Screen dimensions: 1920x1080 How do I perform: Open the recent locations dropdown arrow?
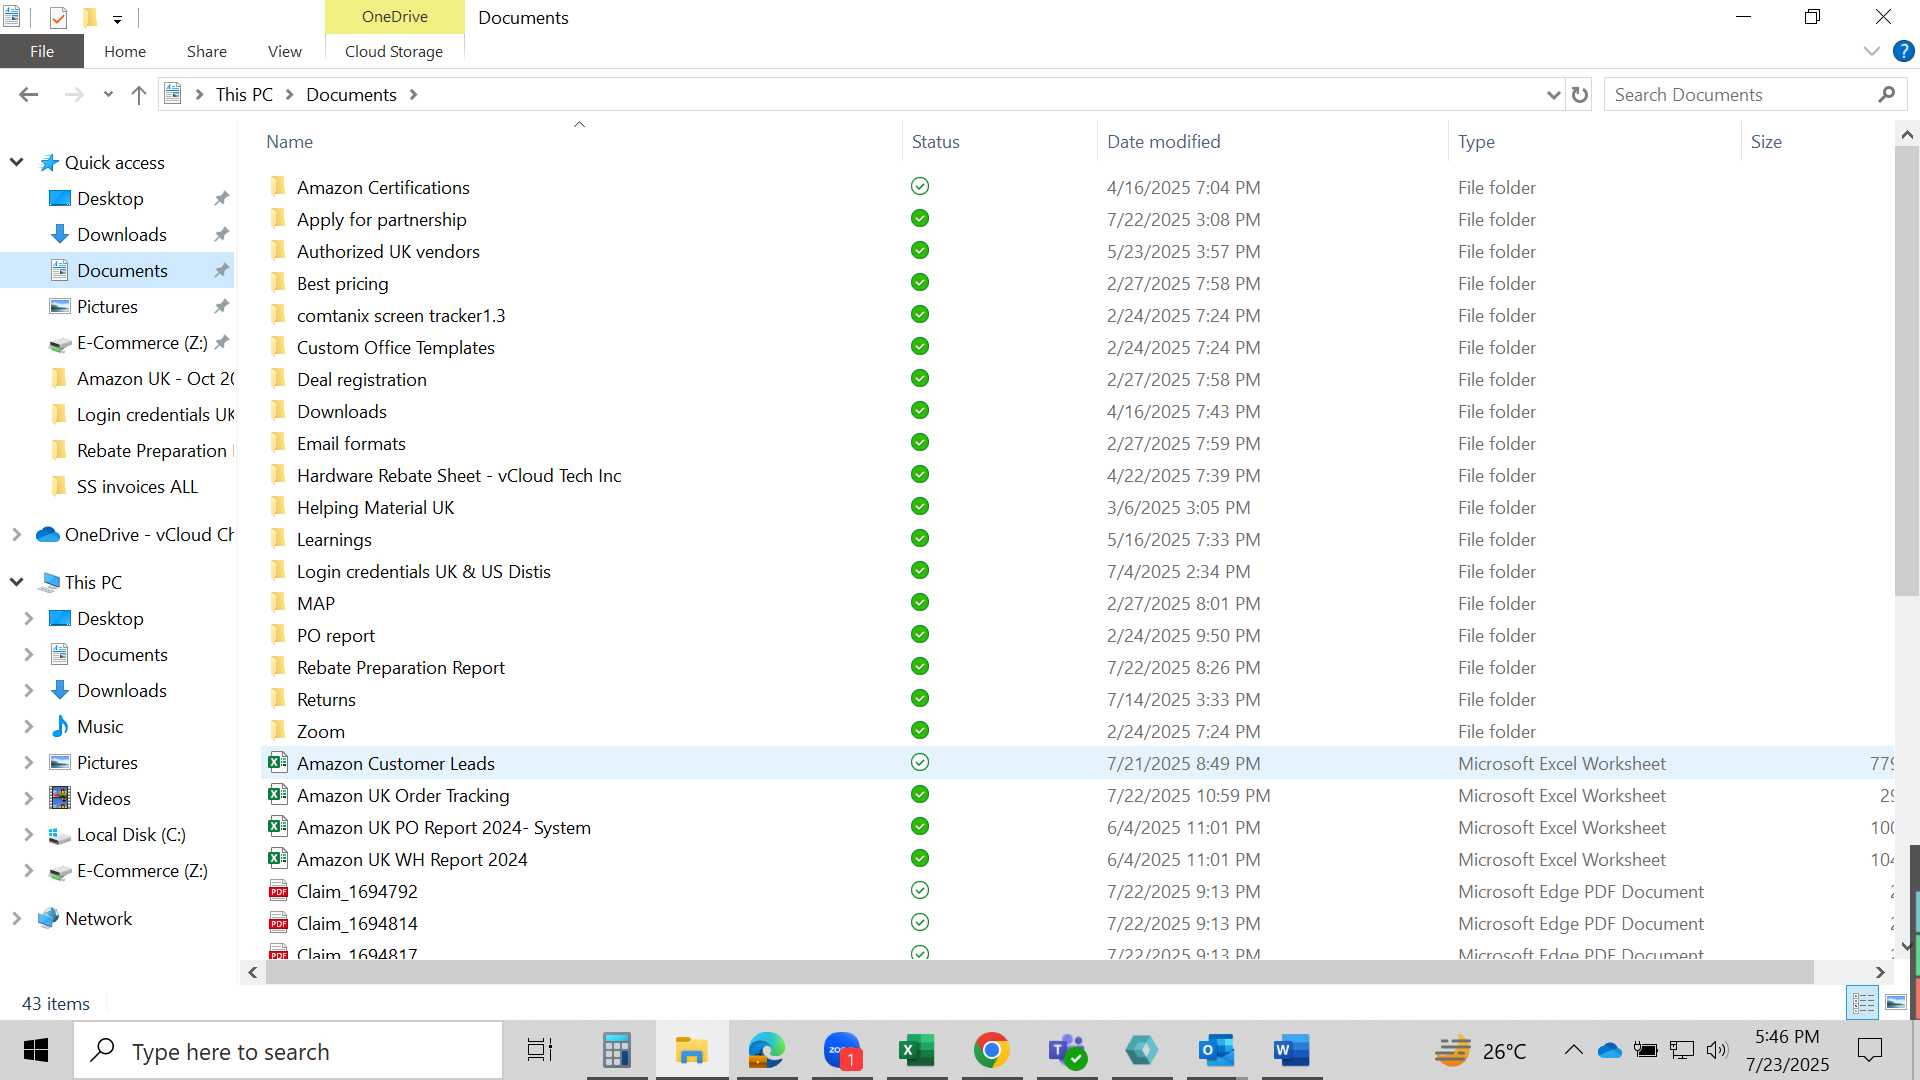pyautogui.click(x=108, y=94)
